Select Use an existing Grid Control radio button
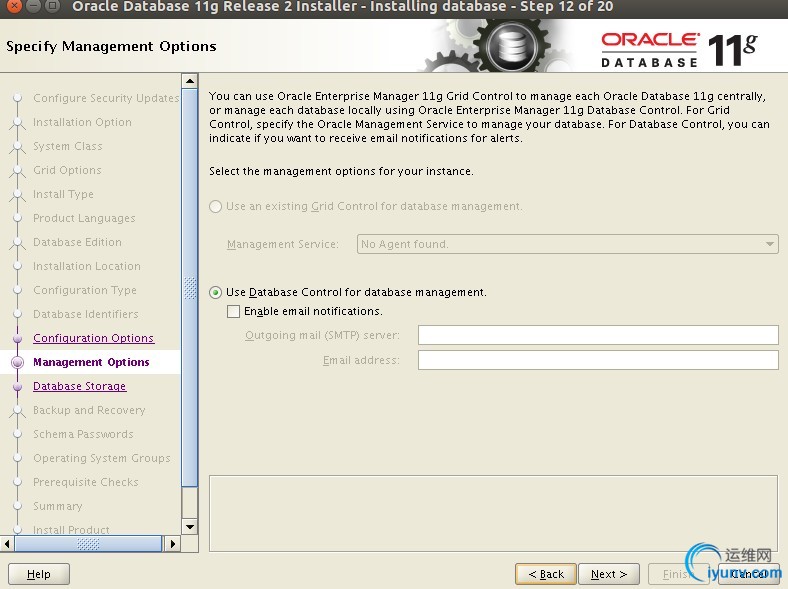Viewport: 788px width, 589px height. point(216,207)
